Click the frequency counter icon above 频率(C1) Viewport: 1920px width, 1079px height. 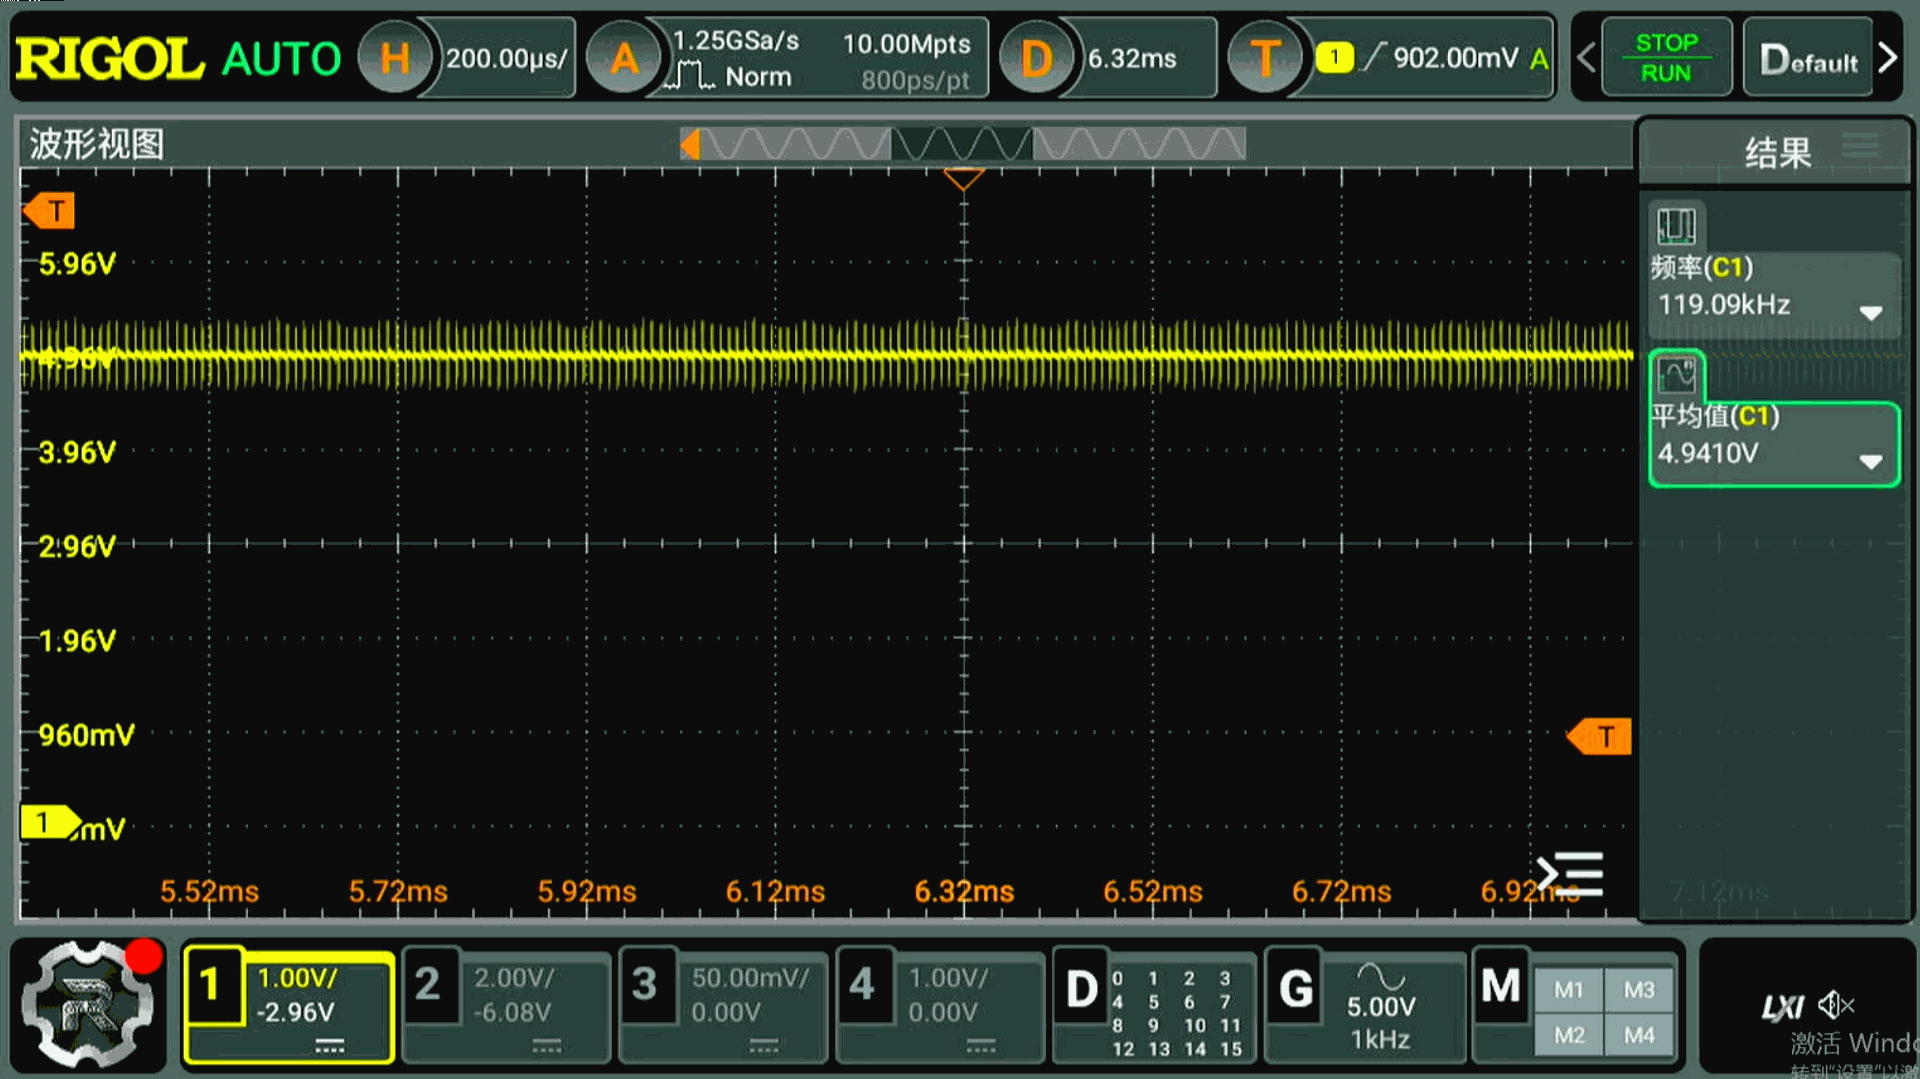[1676, 225]
